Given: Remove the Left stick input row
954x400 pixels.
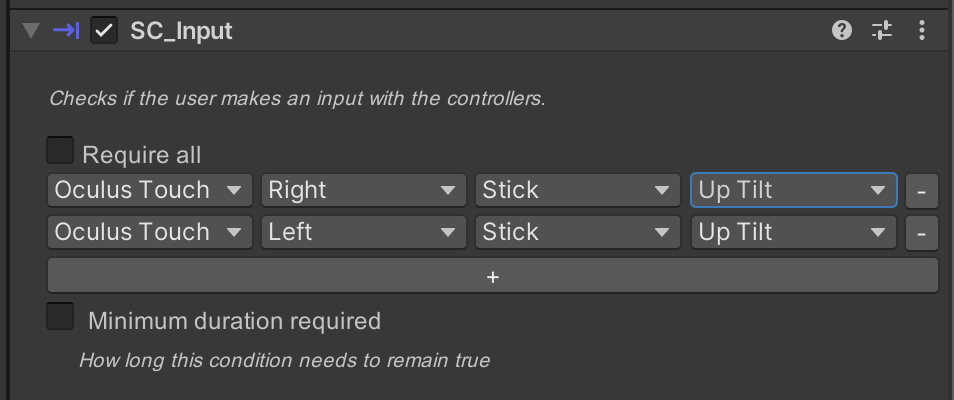Looking at the screenshot, I should [921, 232].
